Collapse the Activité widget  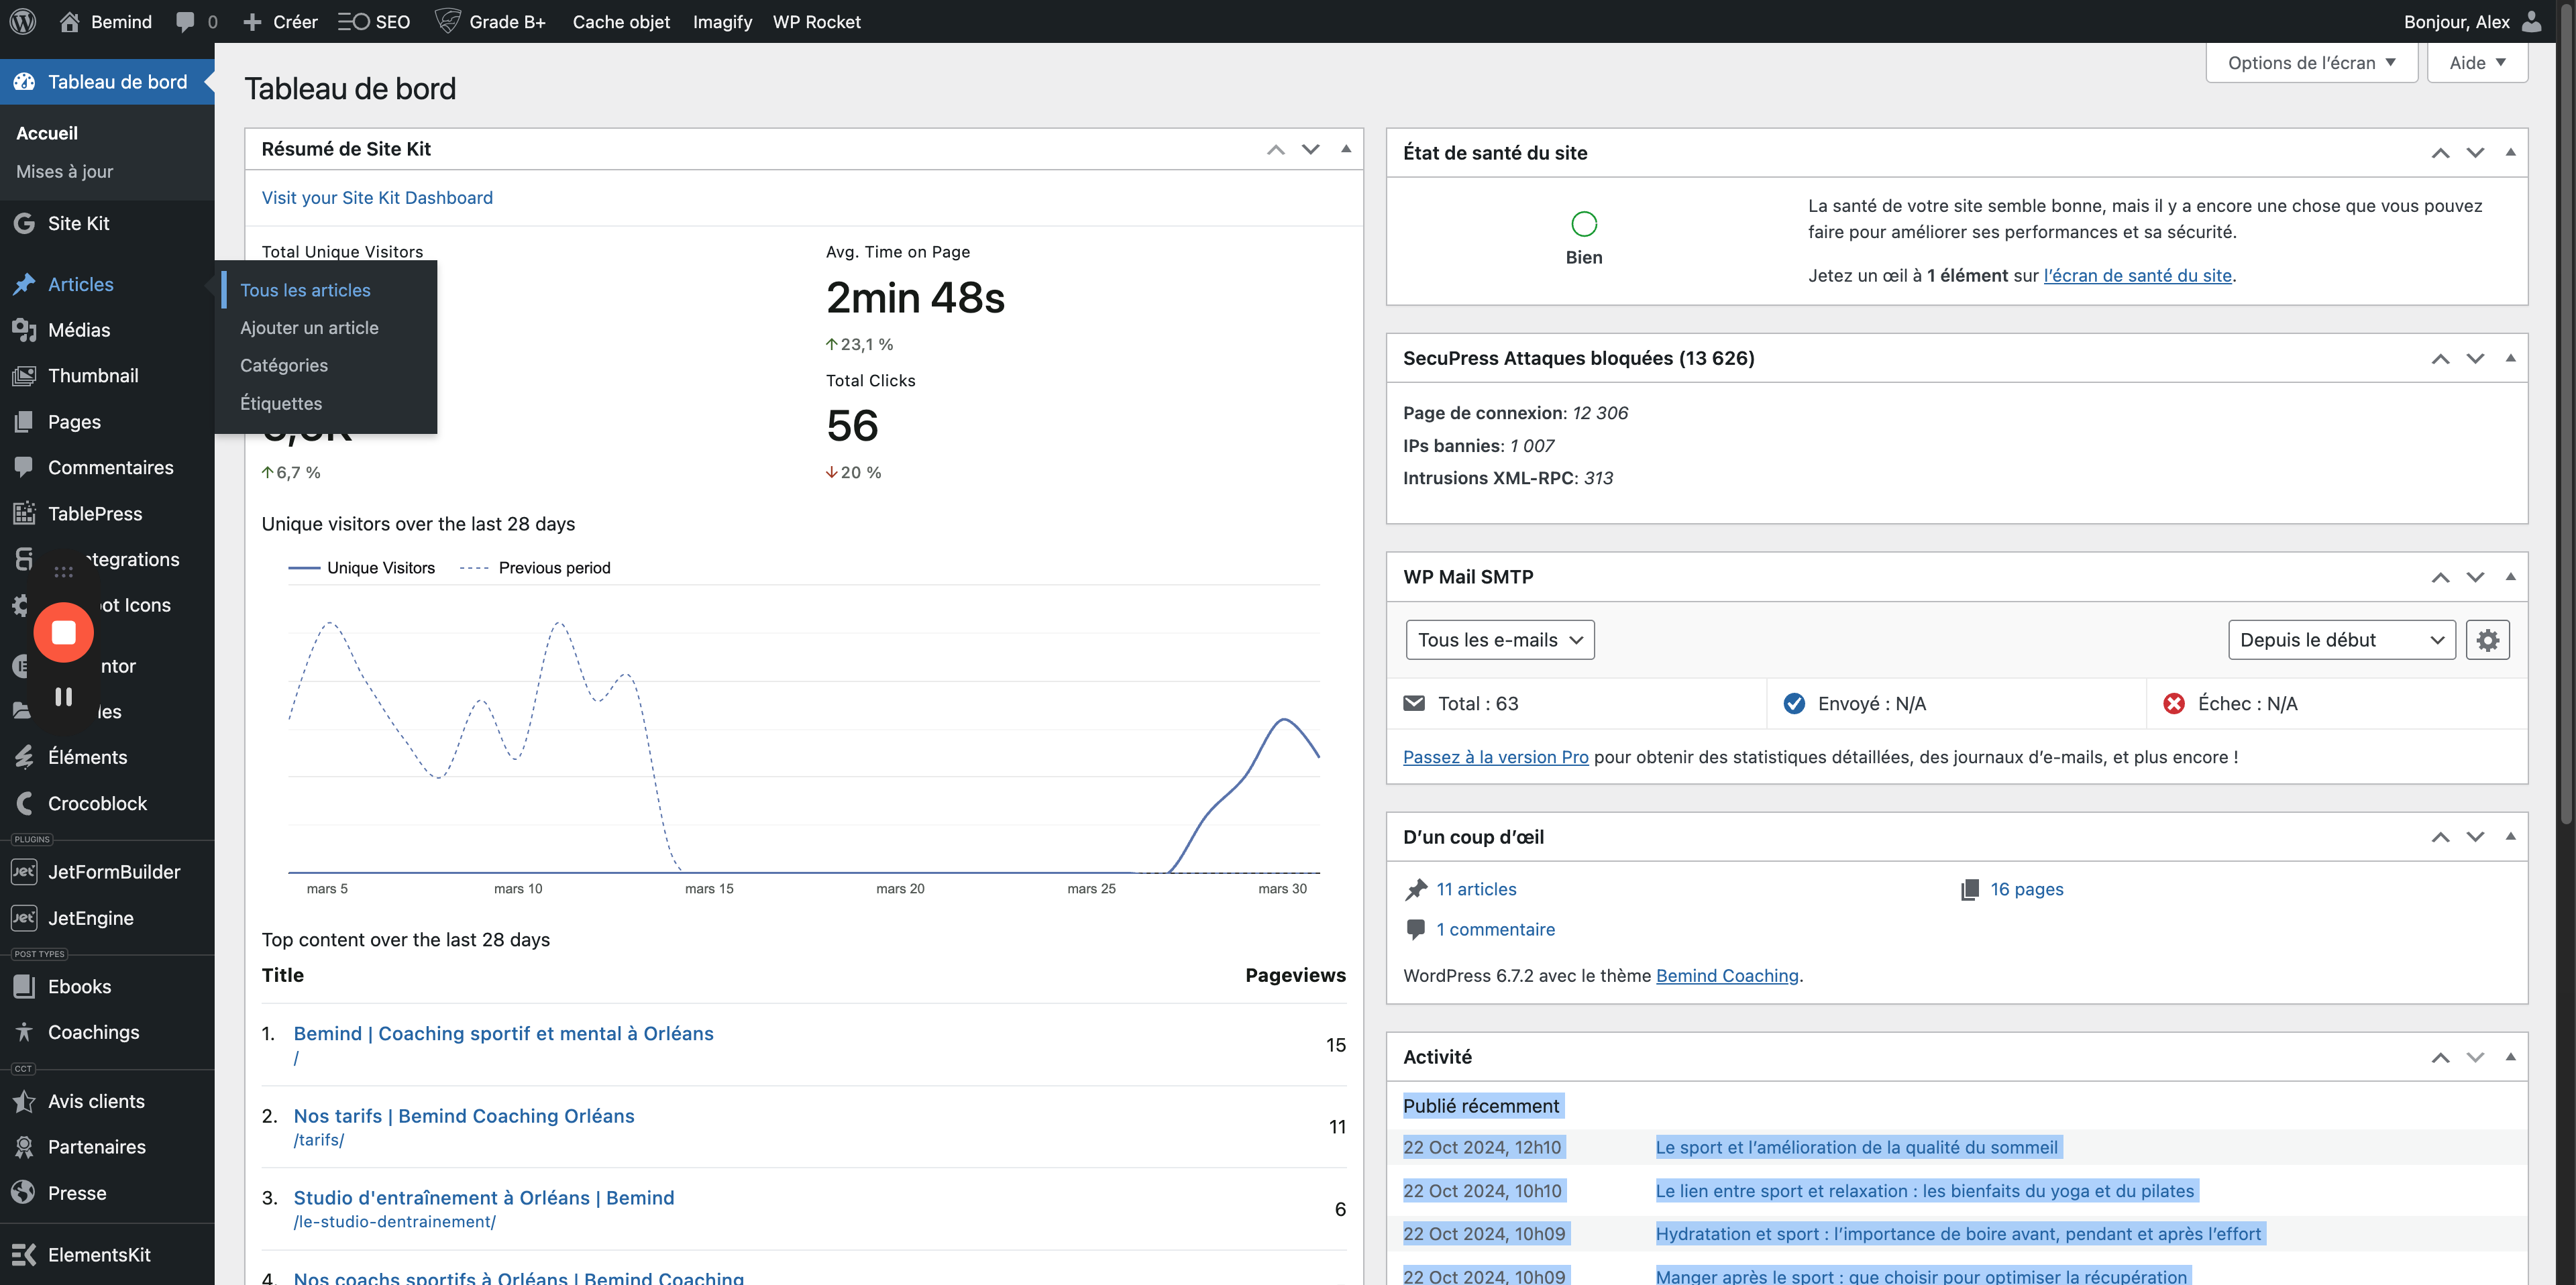(2510, 1057)
